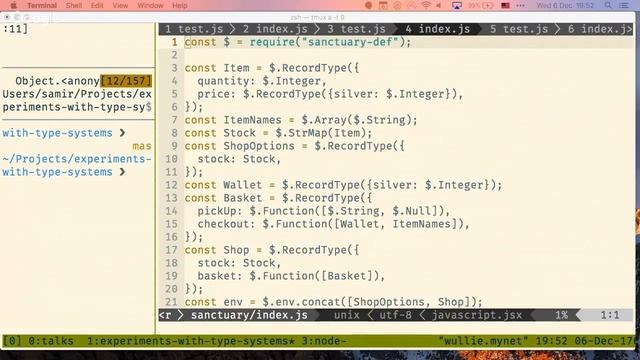Click the tmux session [0] indicator
Screen dimensions: 640x360
coord(12,341)
